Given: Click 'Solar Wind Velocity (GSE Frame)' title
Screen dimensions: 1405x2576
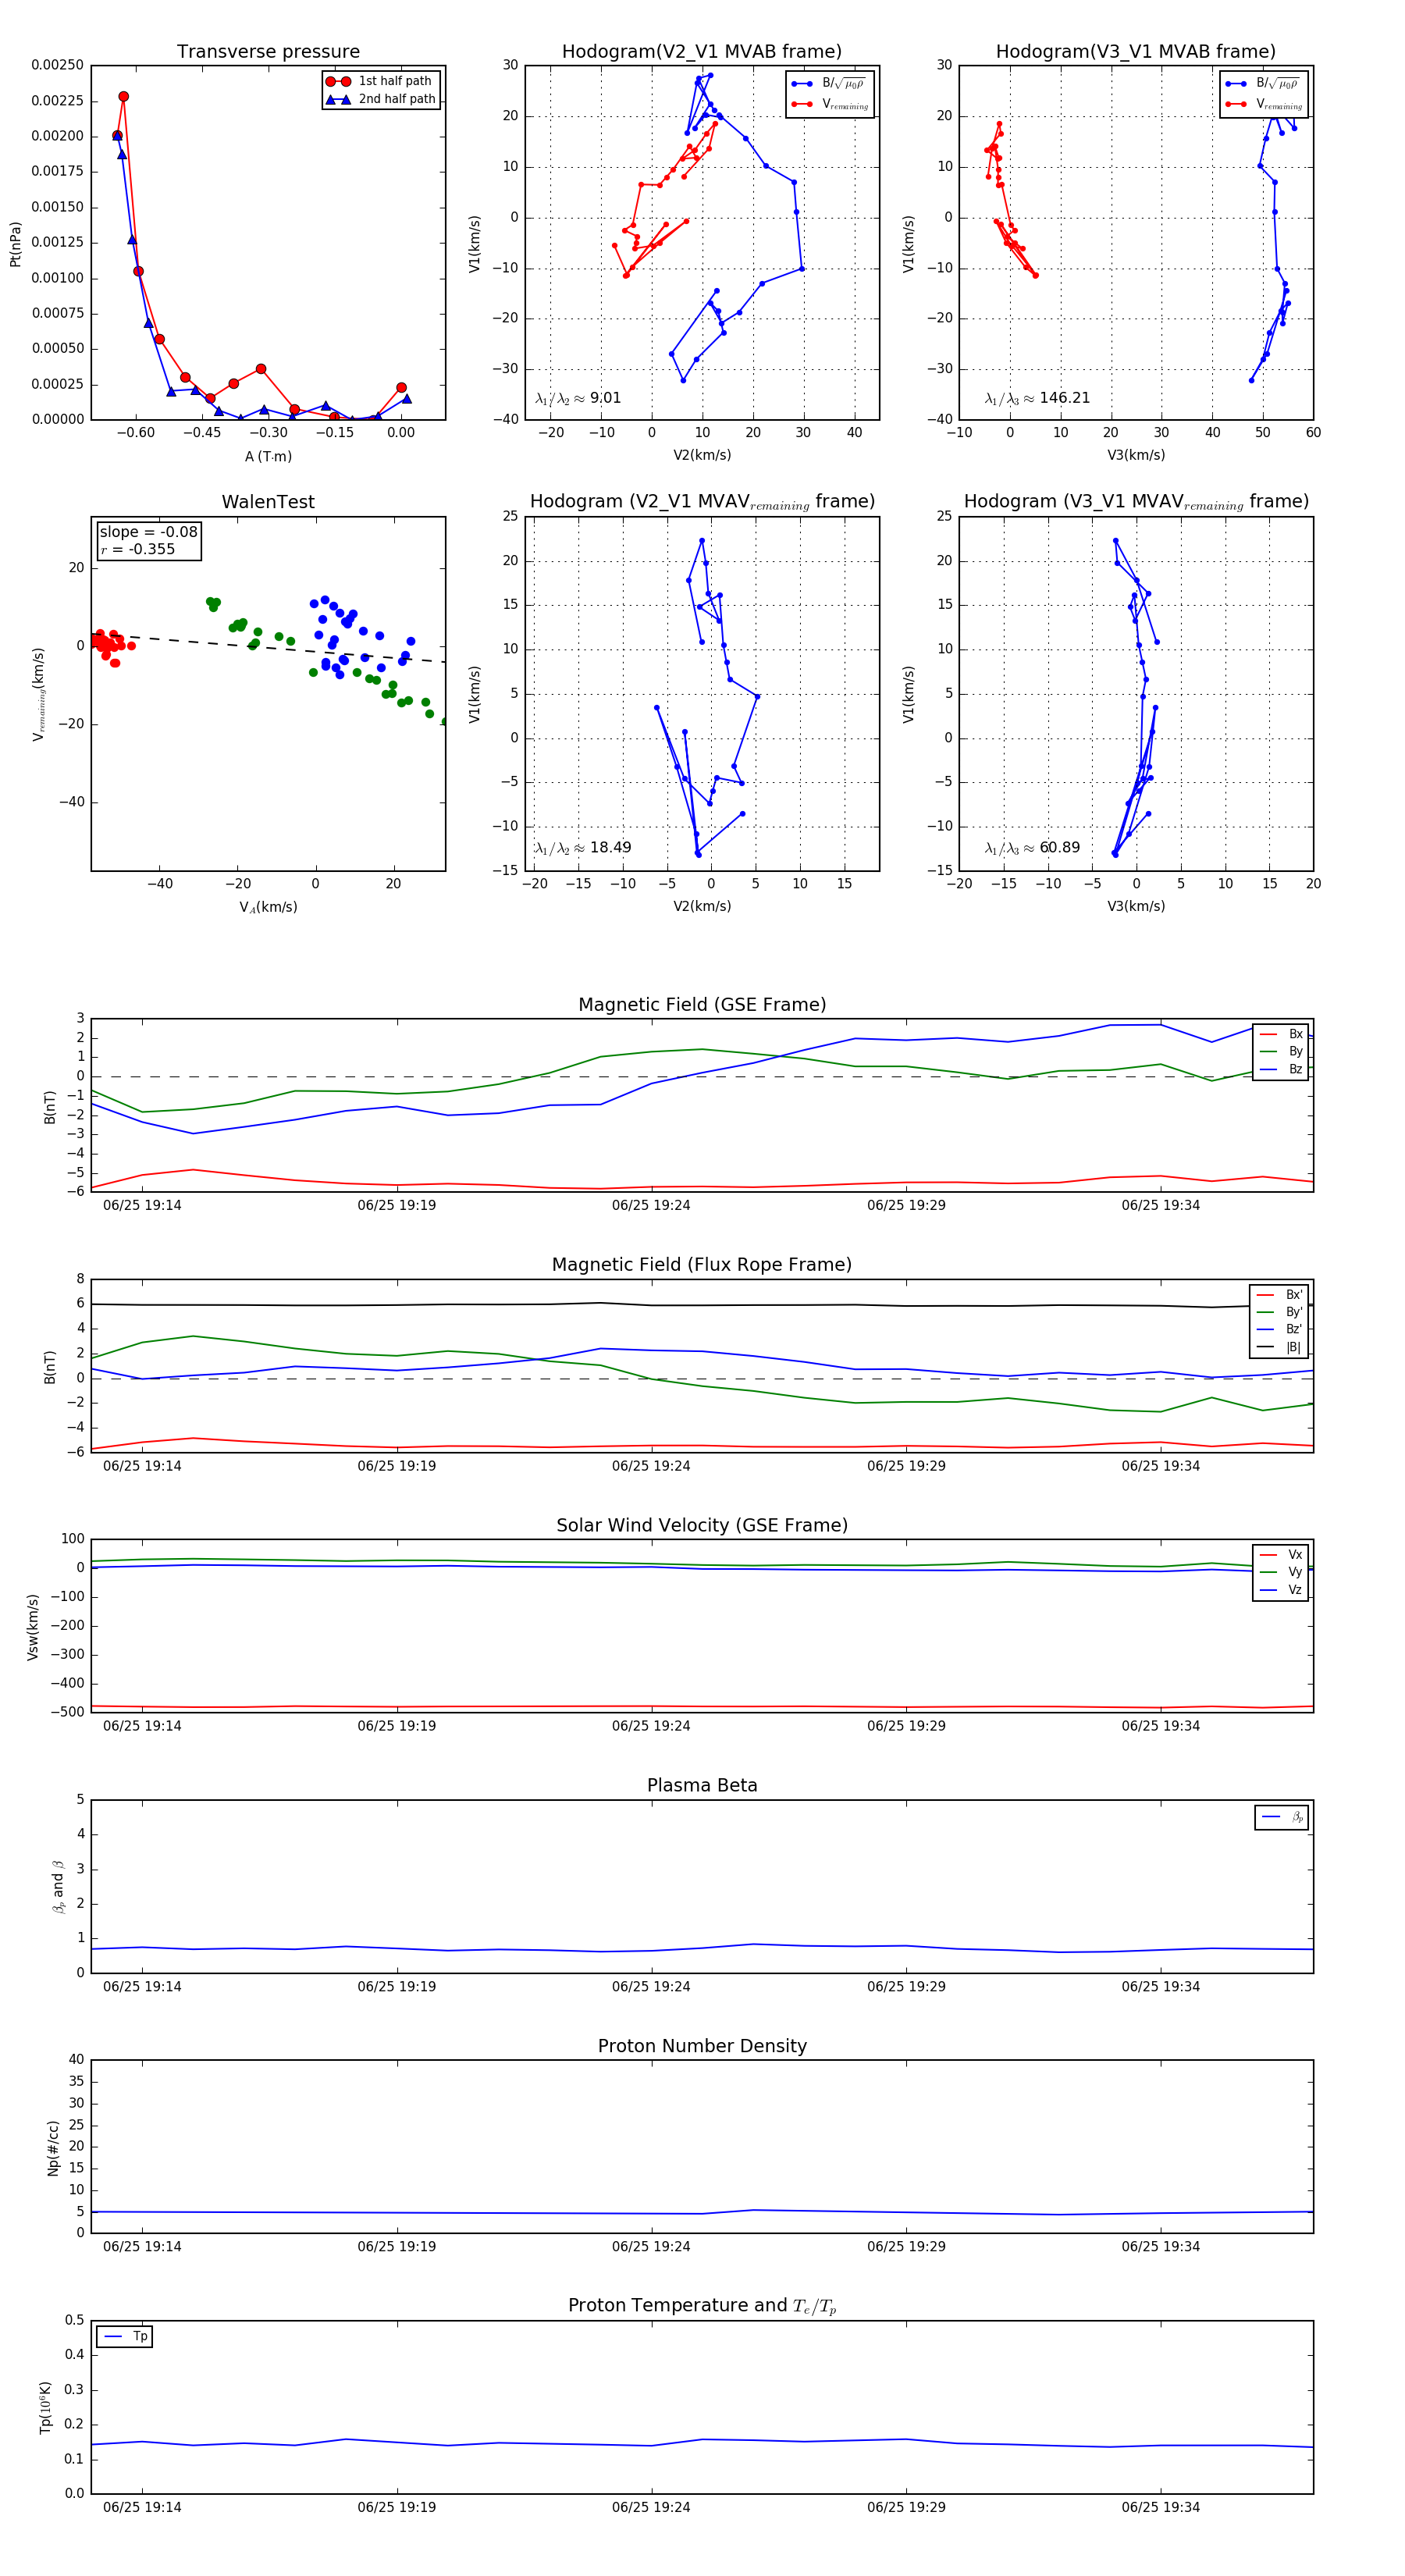Looking at the screenshot, I should tap(702, 1525).
